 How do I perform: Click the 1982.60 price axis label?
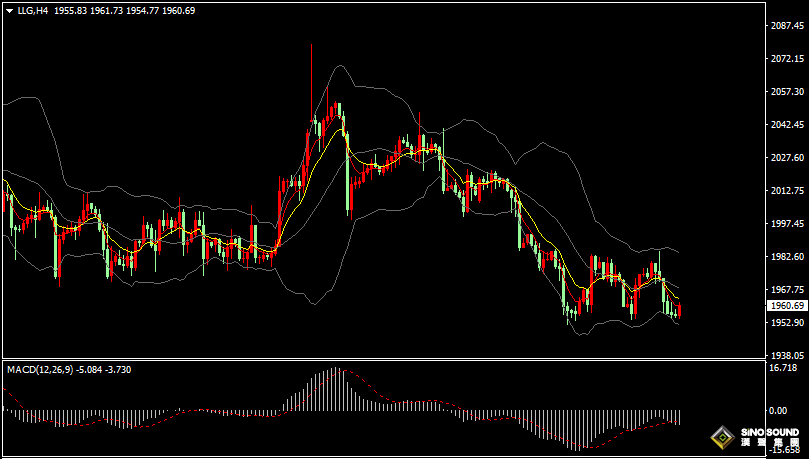(x=786, y=257)
